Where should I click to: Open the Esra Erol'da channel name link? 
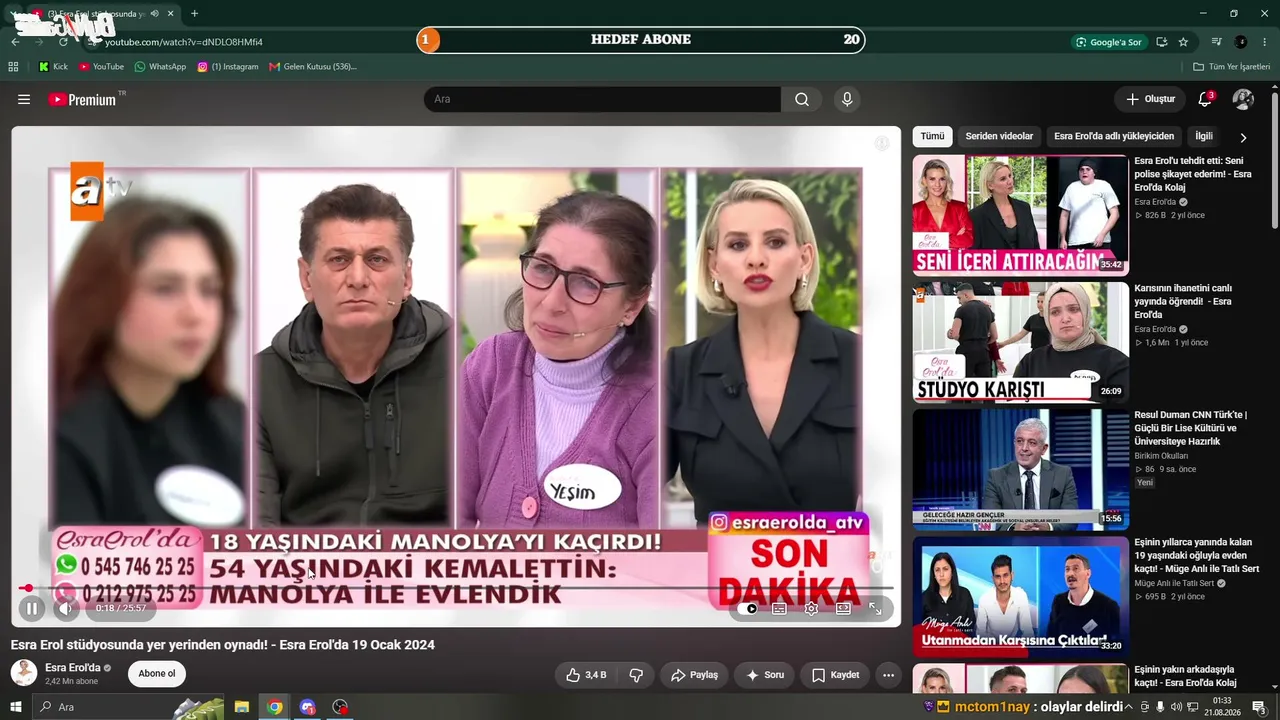[x=73, y=668]
